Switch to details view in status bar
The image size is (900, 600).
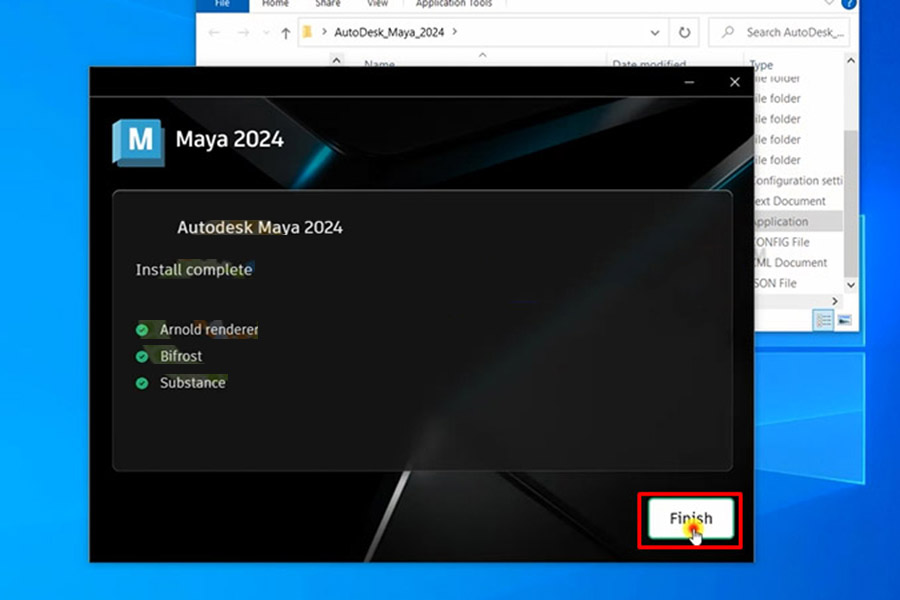point(824,319)
